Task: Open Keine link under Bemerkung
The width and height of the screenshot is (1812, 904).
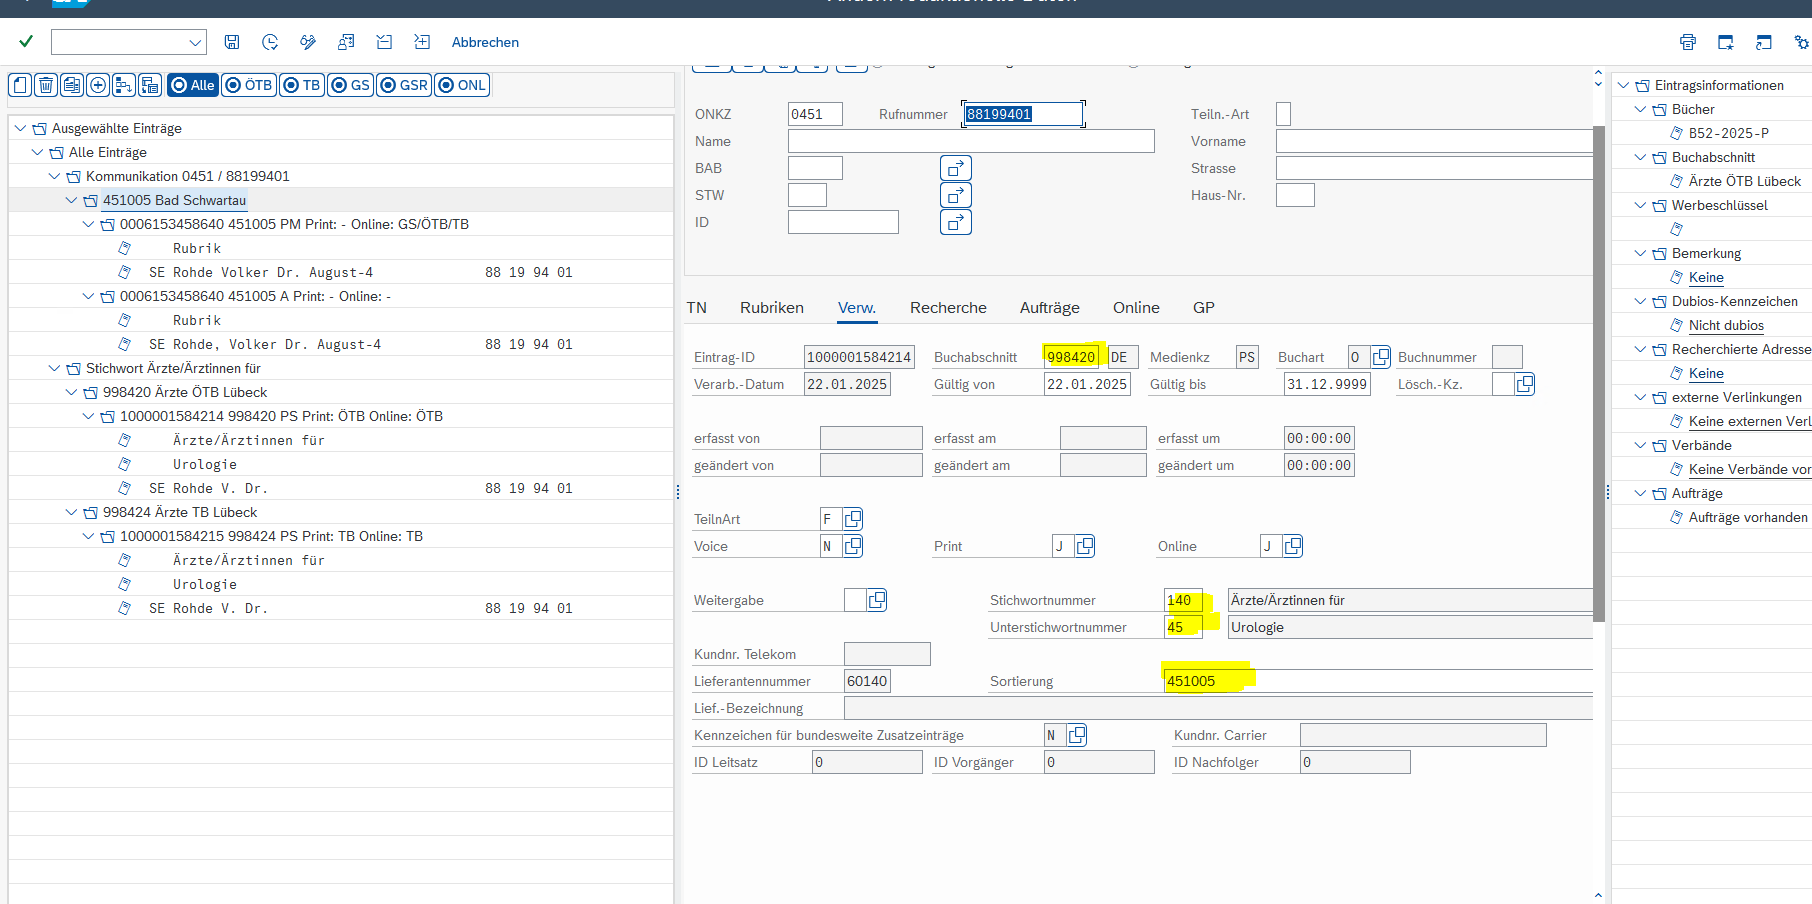Action: point(1706,277)
